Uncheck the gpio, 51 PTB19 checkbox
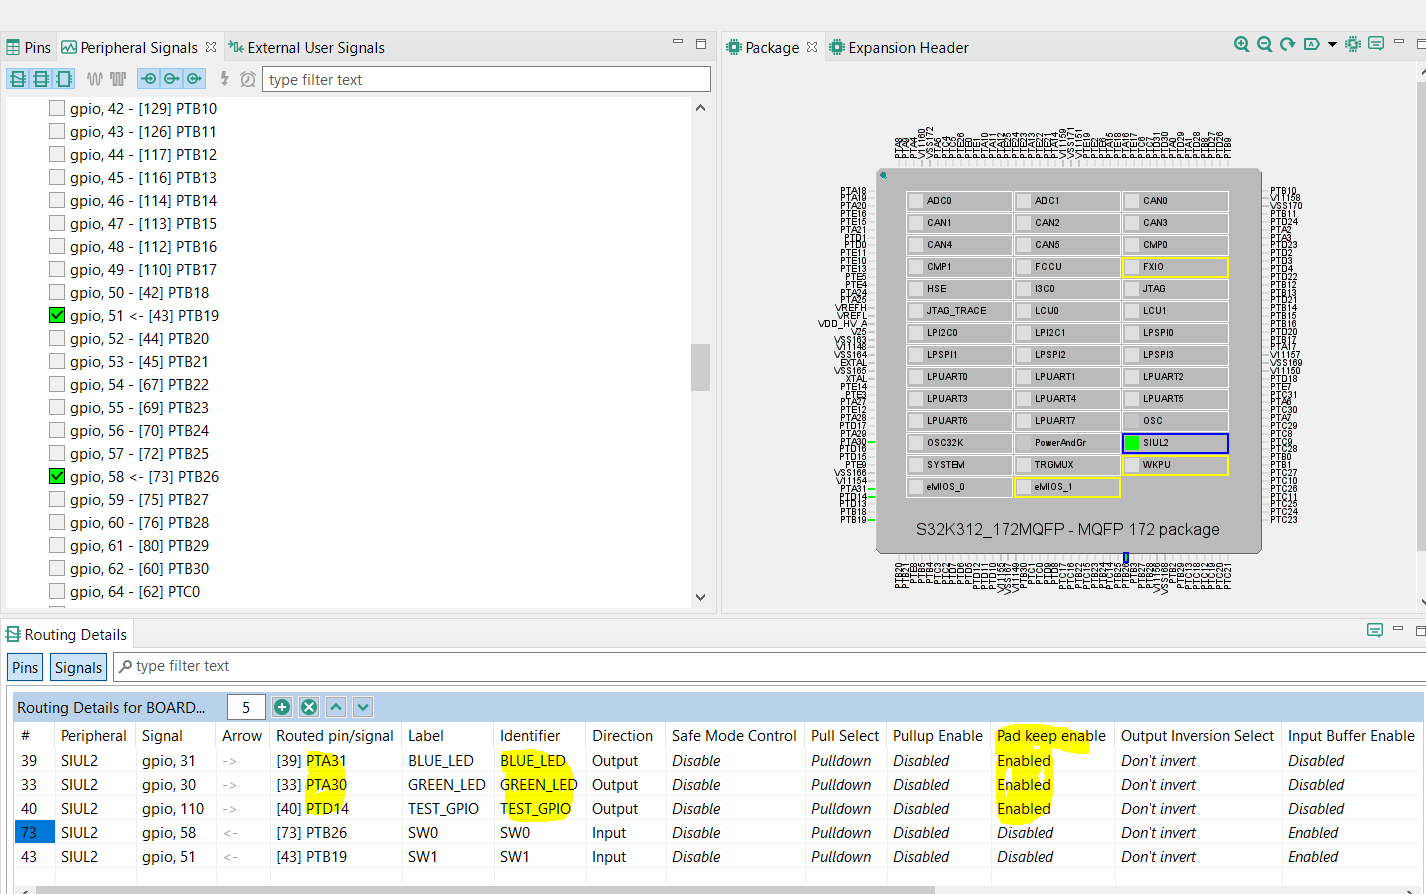The height and width of the screenshot is (894, 1426). [57, 315]
